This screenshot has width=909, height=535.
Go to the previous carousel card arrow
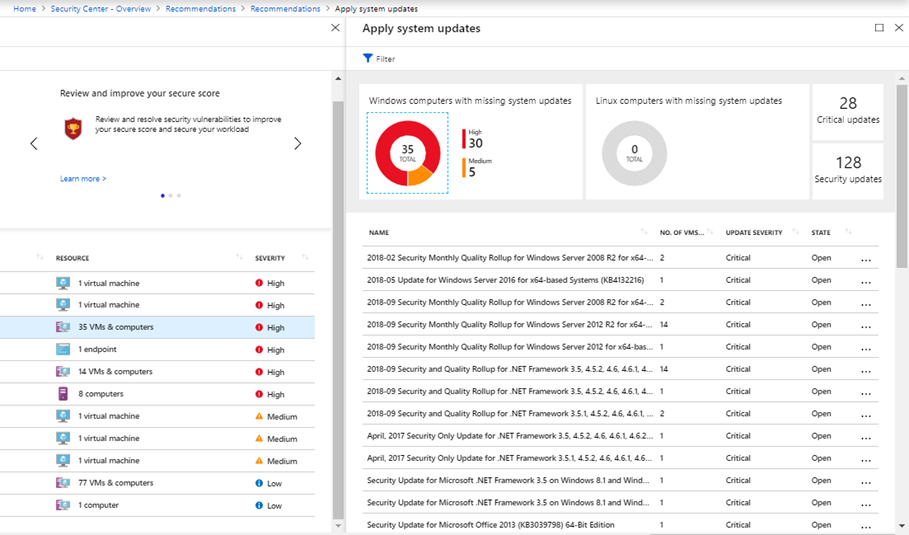coord(34,144)
